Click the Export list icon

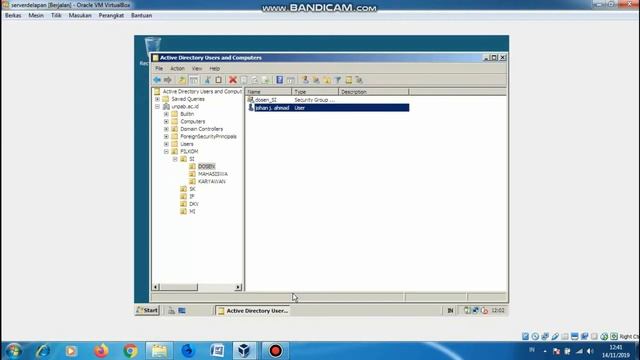tap(265, 80)
